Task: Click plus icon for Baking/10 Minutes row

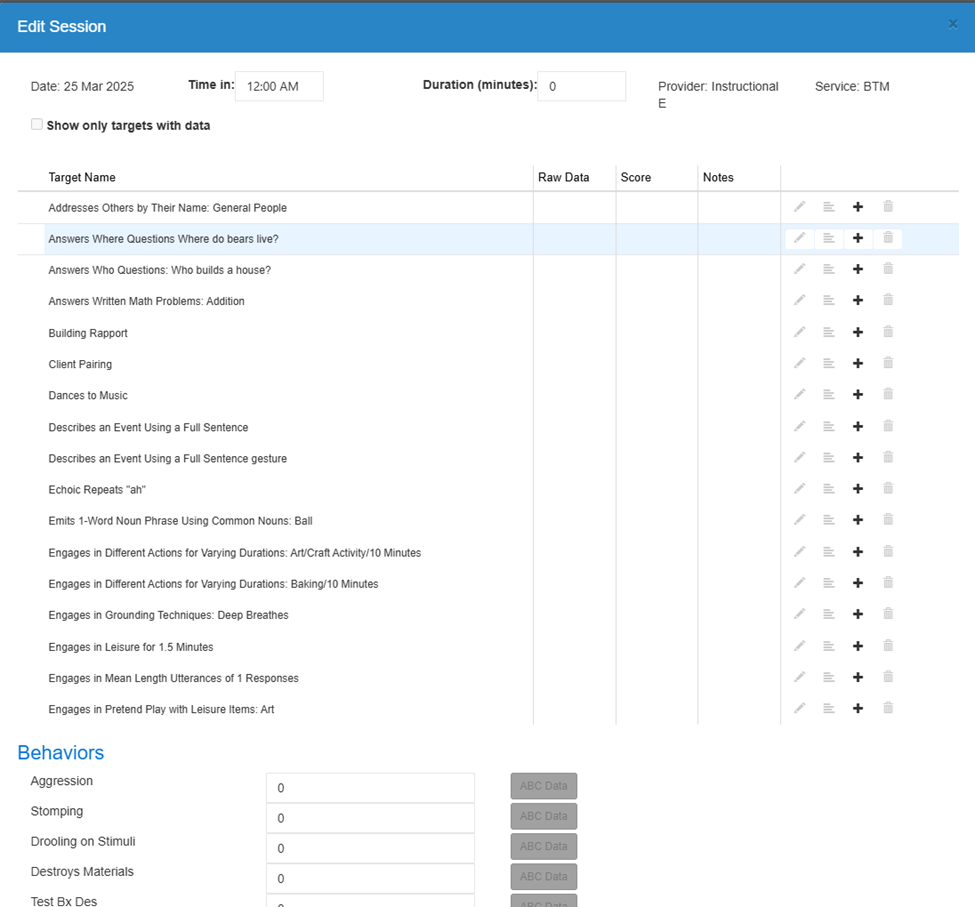Action: [x=858, y=584]
